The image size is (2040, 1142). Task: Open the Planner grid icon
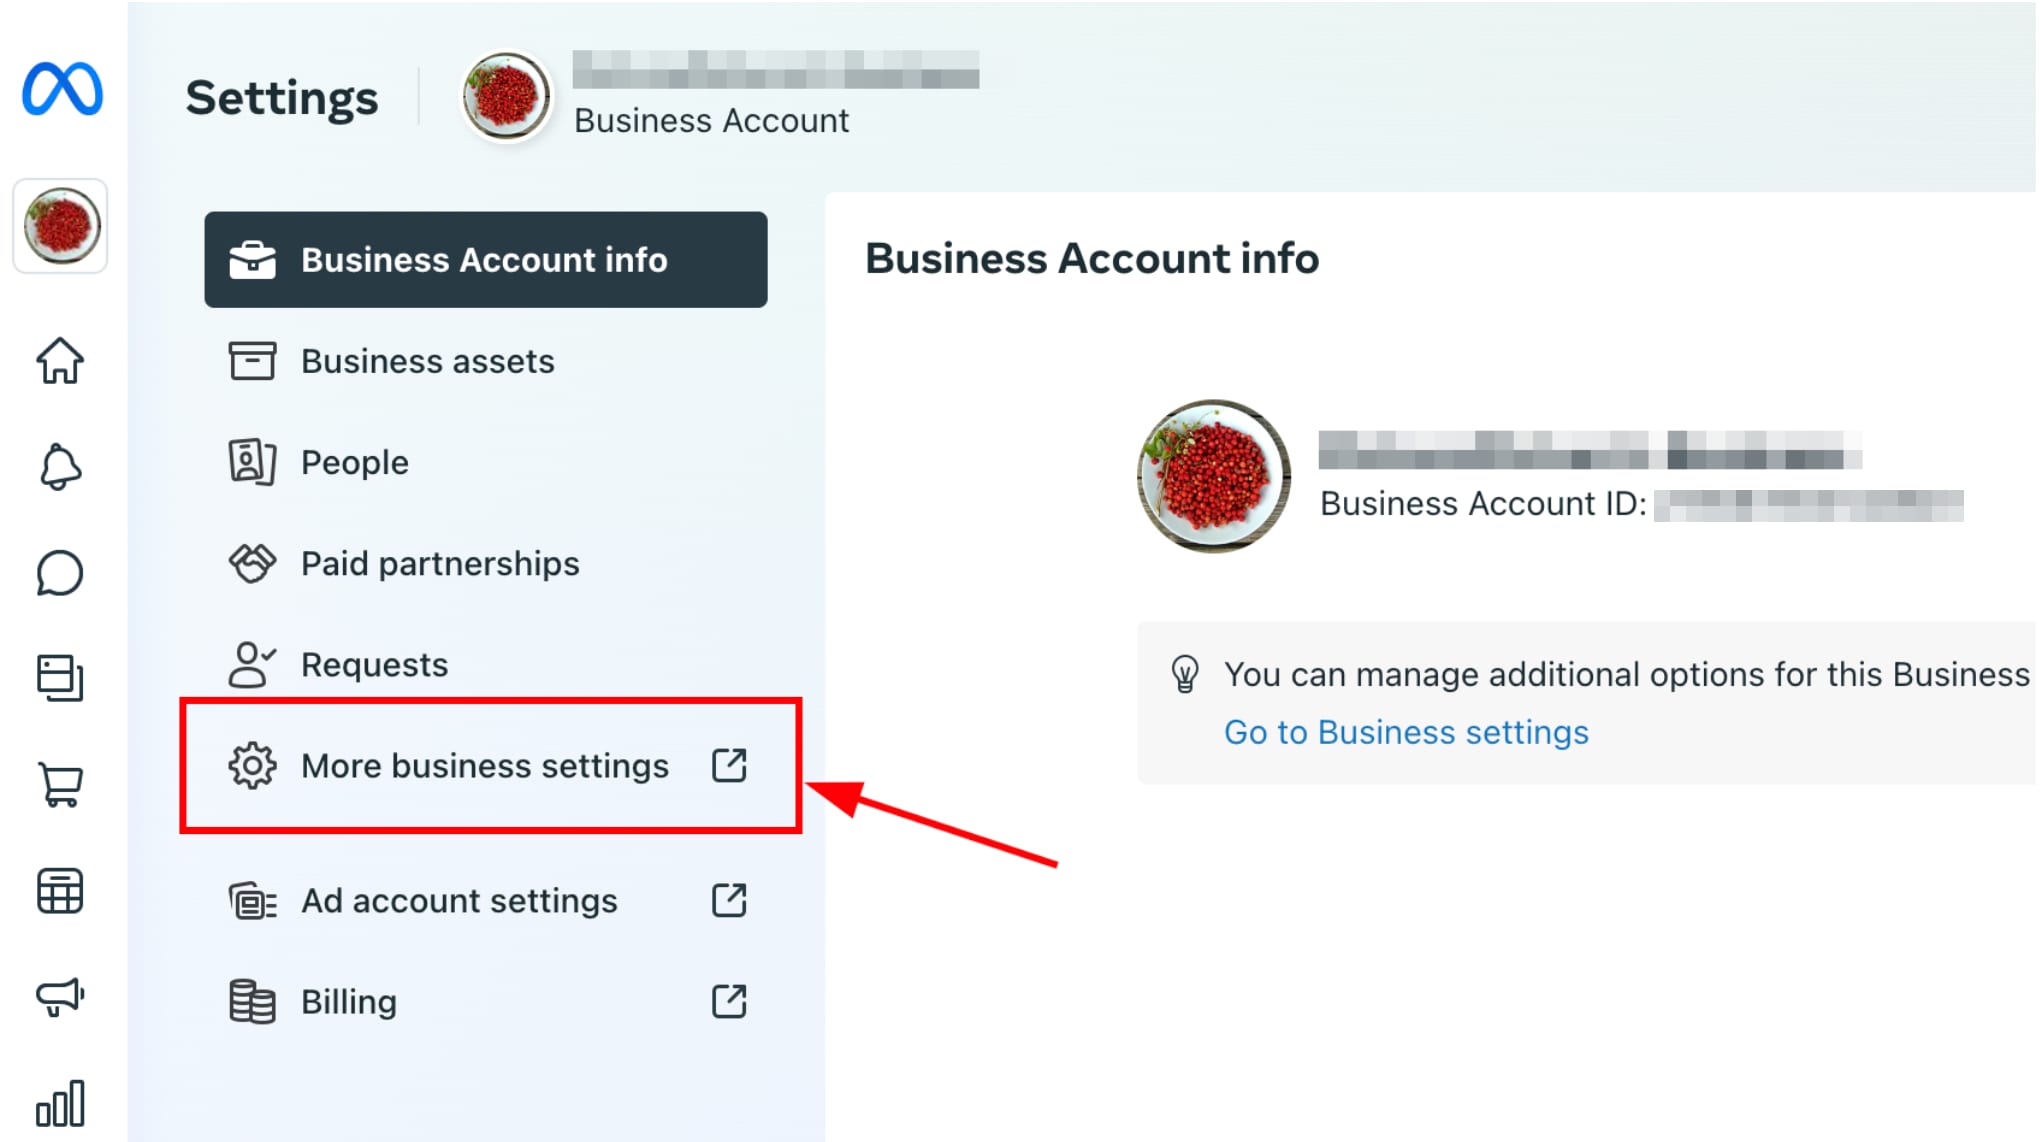coord(60,892)
